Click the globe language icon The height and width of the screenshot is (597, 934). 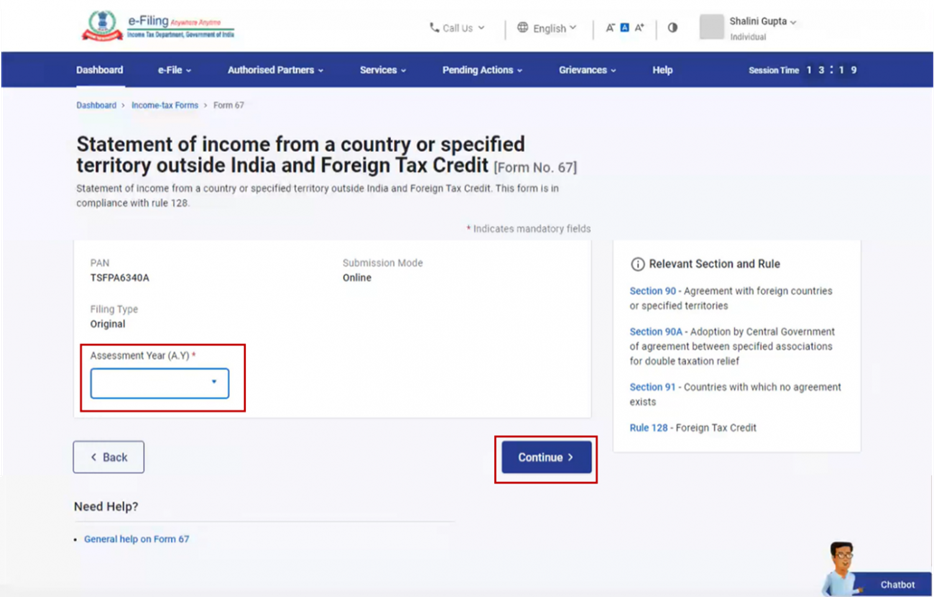523,28
